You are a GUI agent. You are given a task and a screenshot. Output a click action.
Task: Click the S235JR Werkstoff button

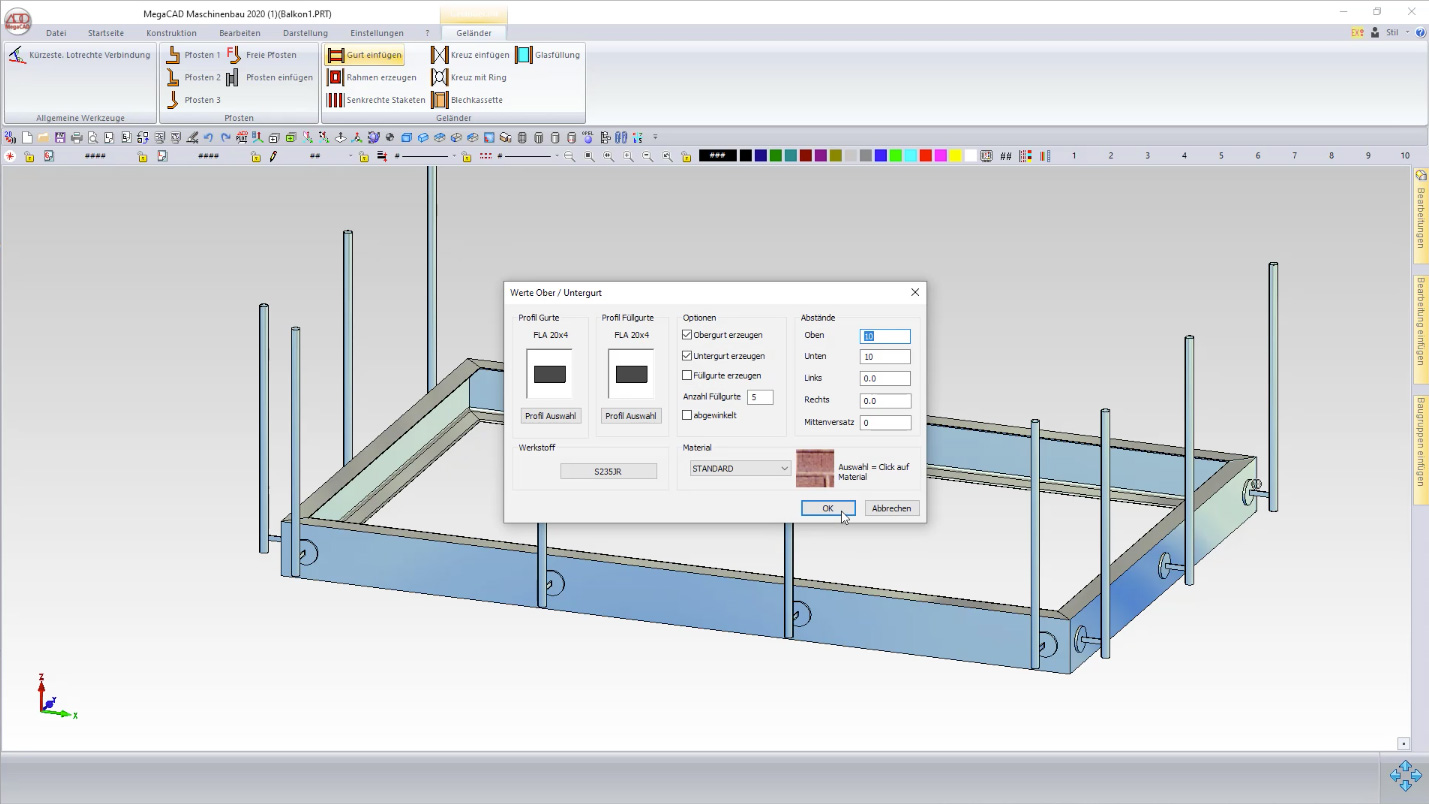[x=608, y=471]
